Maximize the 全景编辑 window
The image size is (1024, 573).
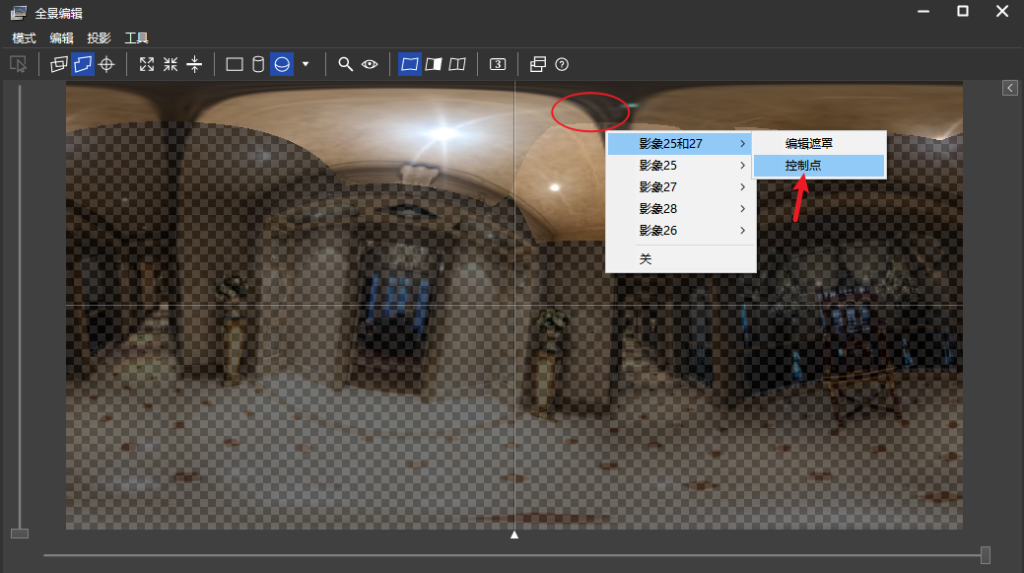click(963, 11)
